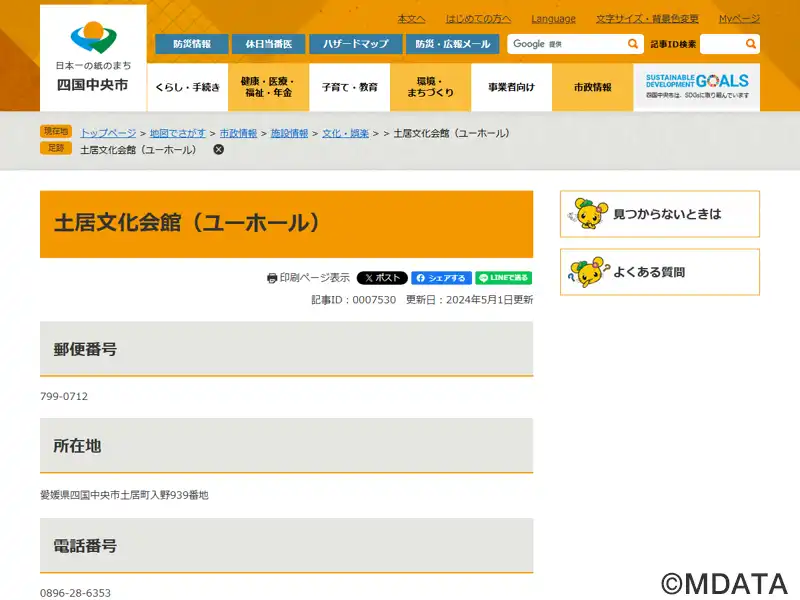Go to 地図でさがす in breadcrumb
Viewport: 800px width, 600px height.
(178, 133)
